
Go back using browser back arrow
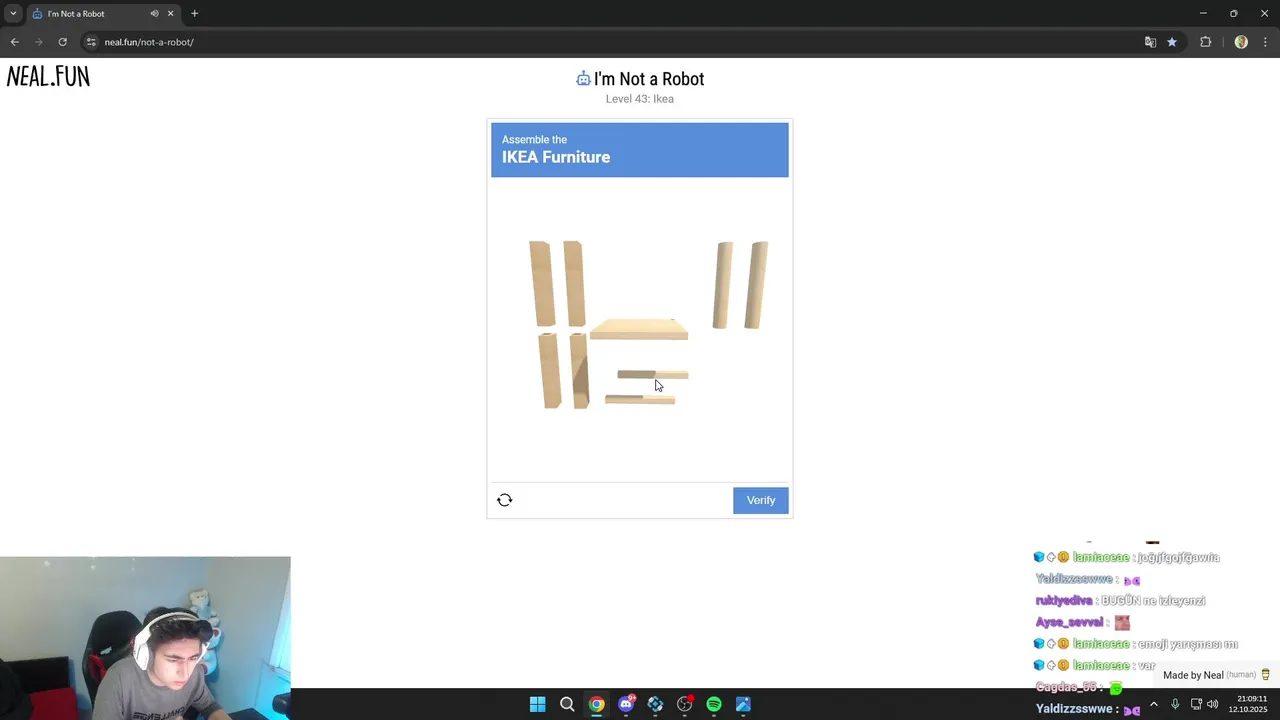[14, 42]
